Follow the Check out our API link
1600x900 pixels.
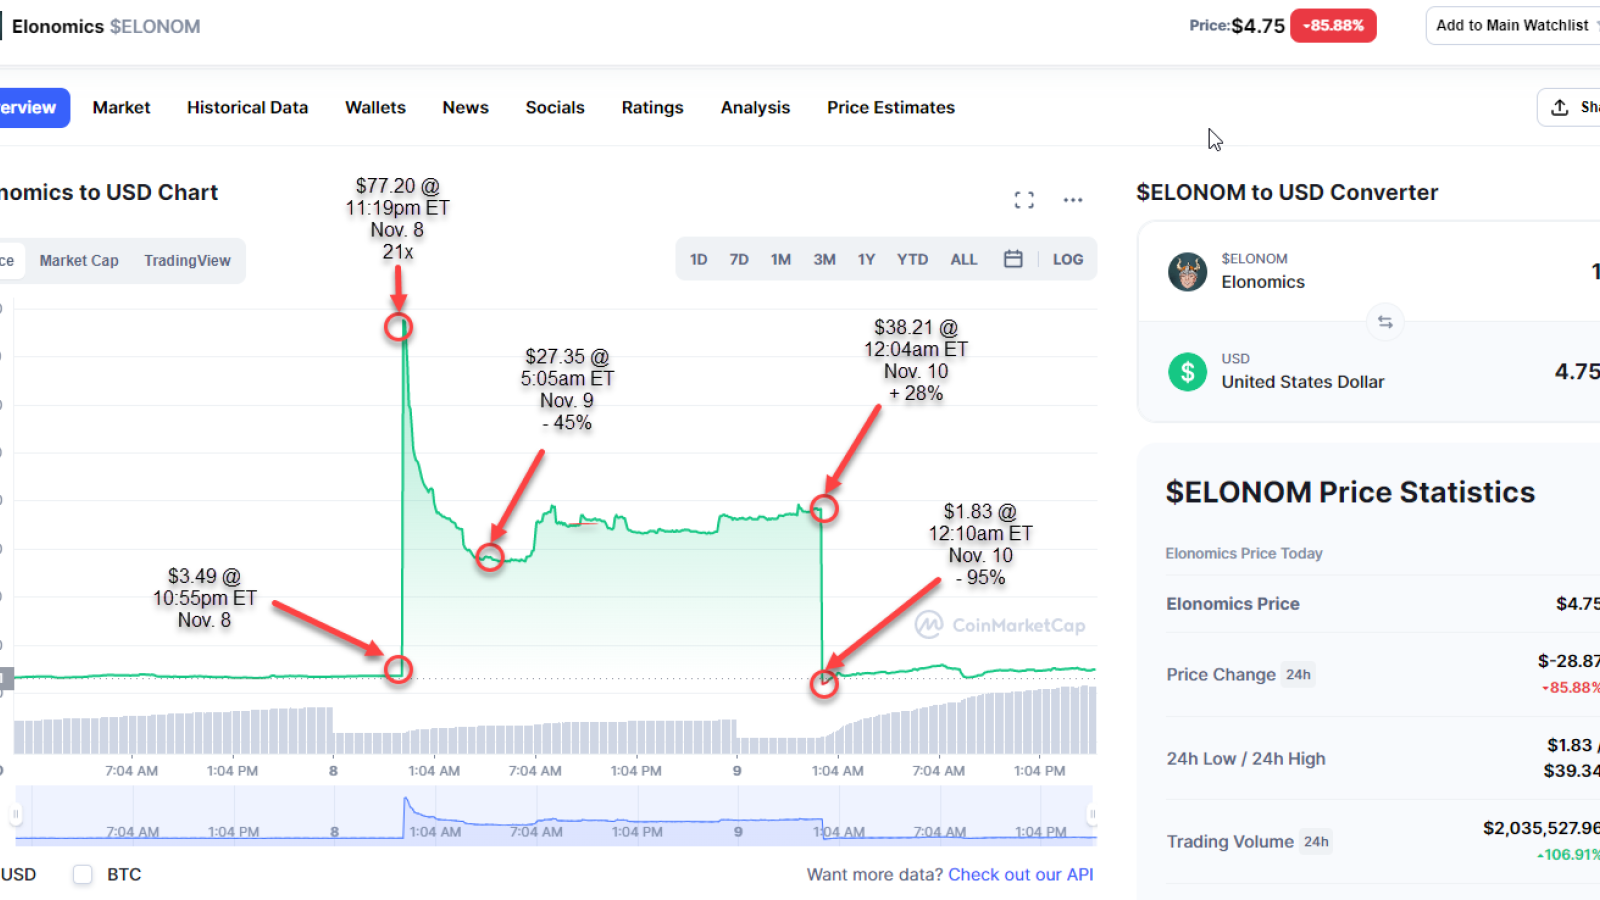pyautogui.click(x=1020, y=875)
